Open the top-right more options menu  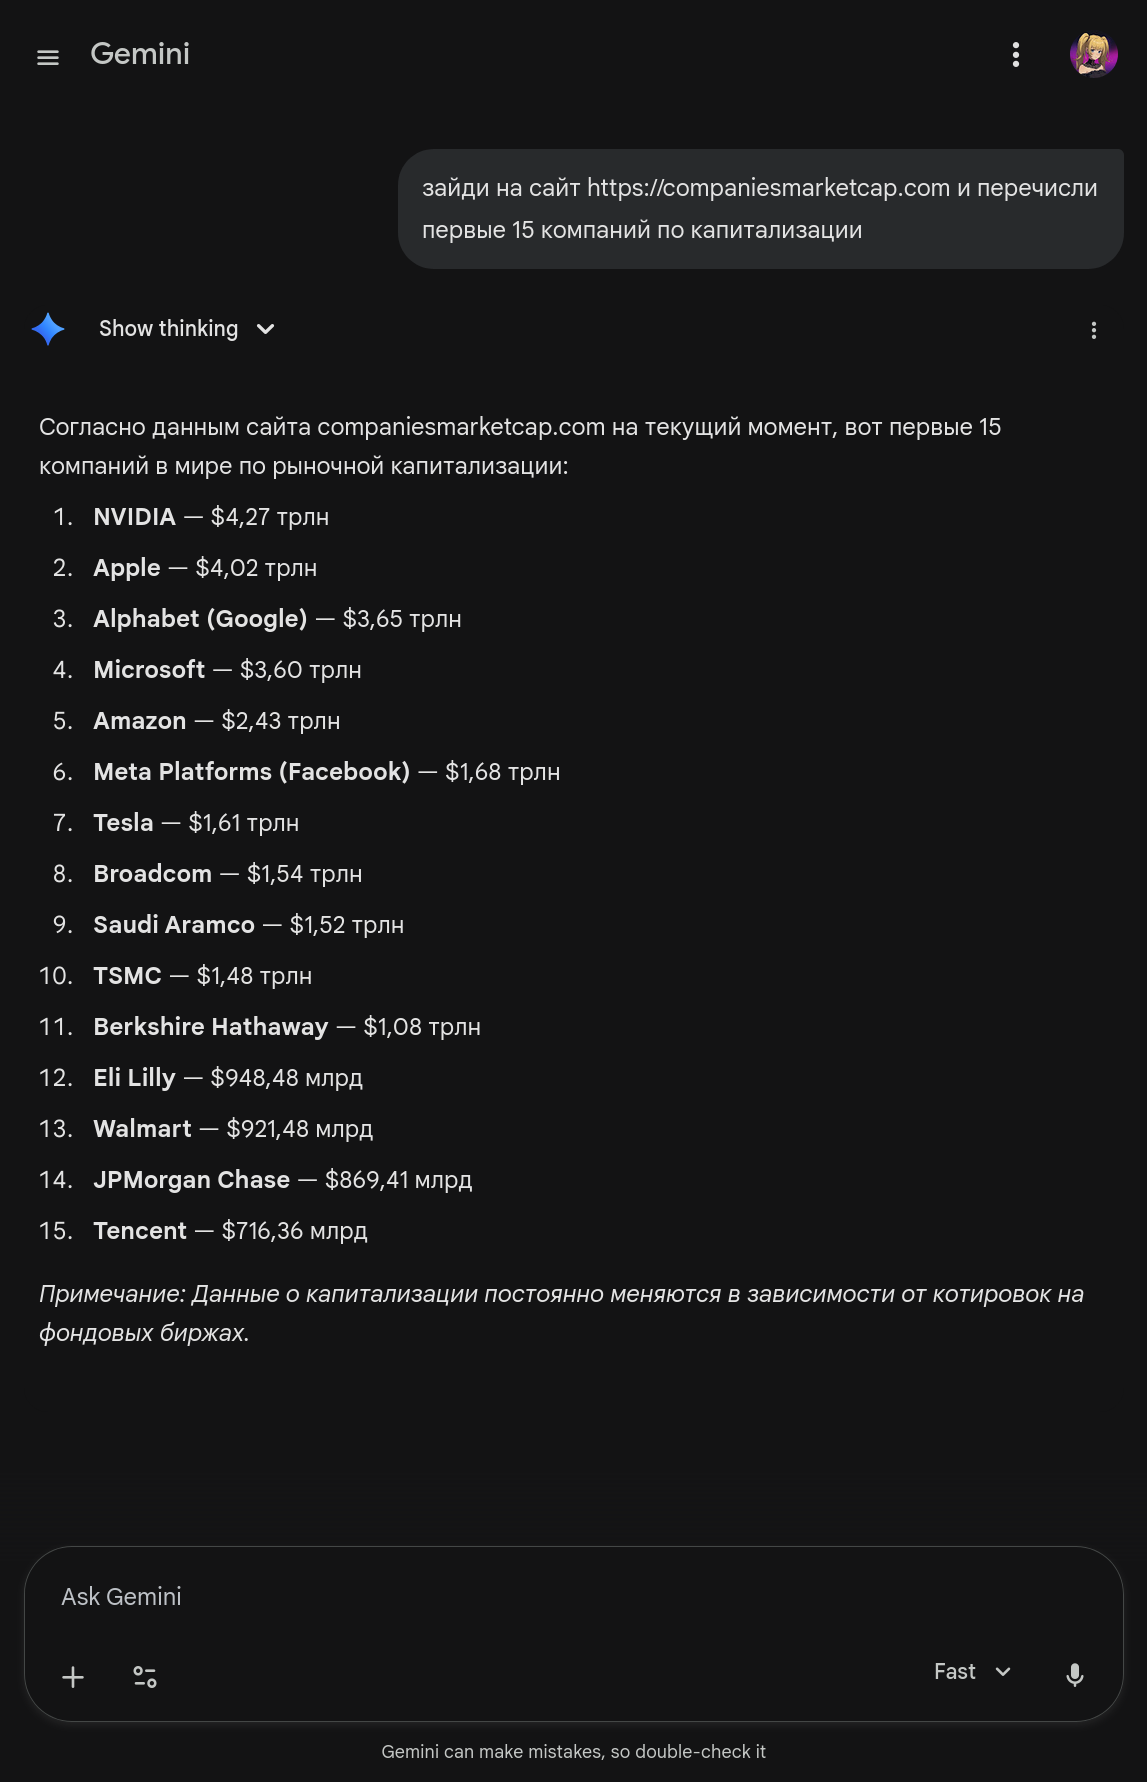pos(1016,55)
